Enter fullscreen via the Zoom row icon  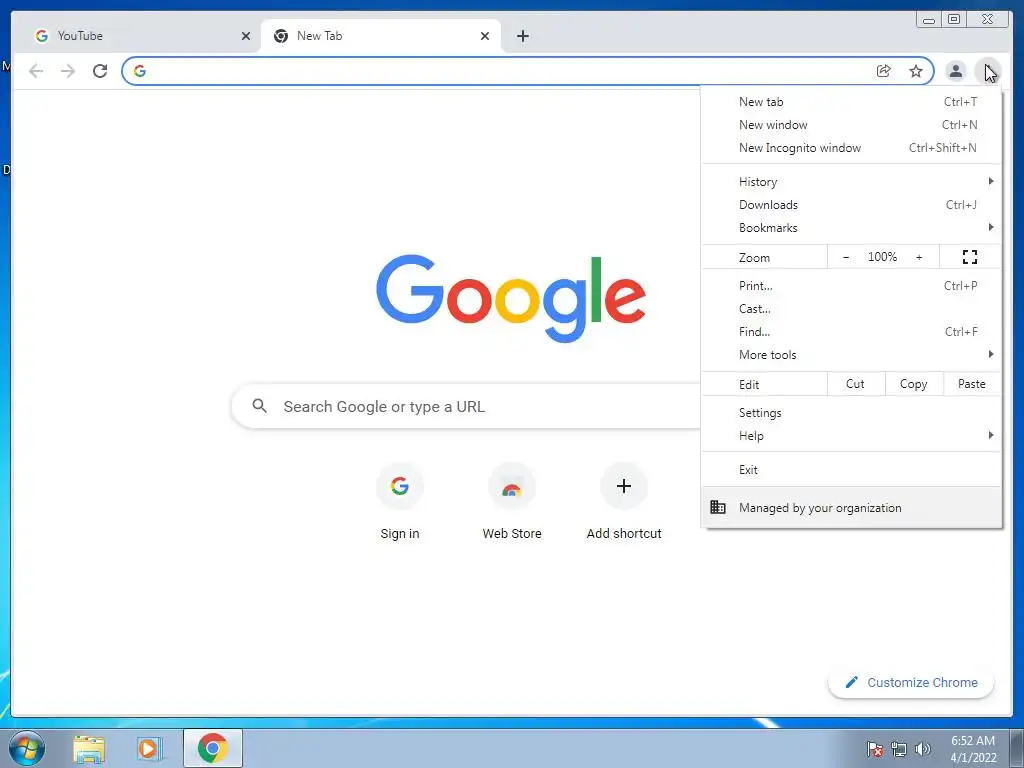970,257
